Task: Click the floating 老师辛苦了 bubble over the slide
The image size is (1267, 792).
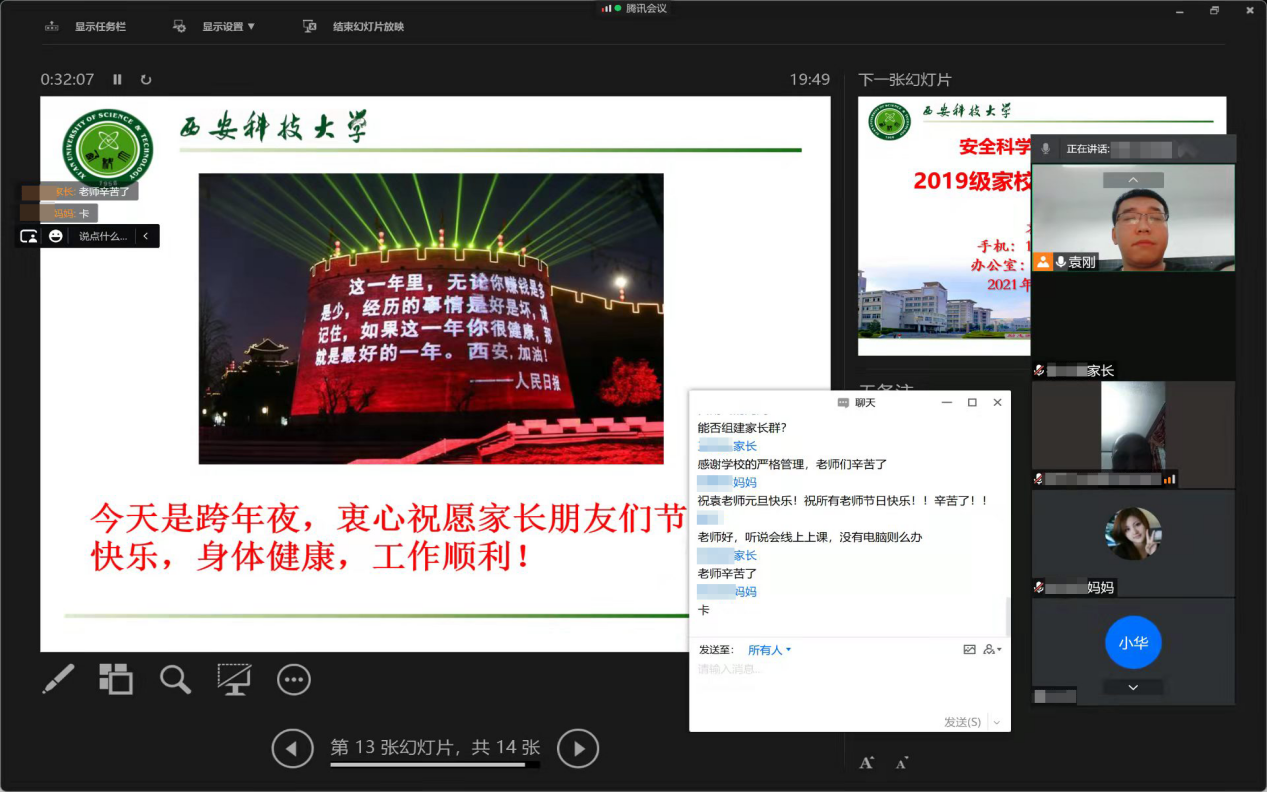Action: point(80,191)
